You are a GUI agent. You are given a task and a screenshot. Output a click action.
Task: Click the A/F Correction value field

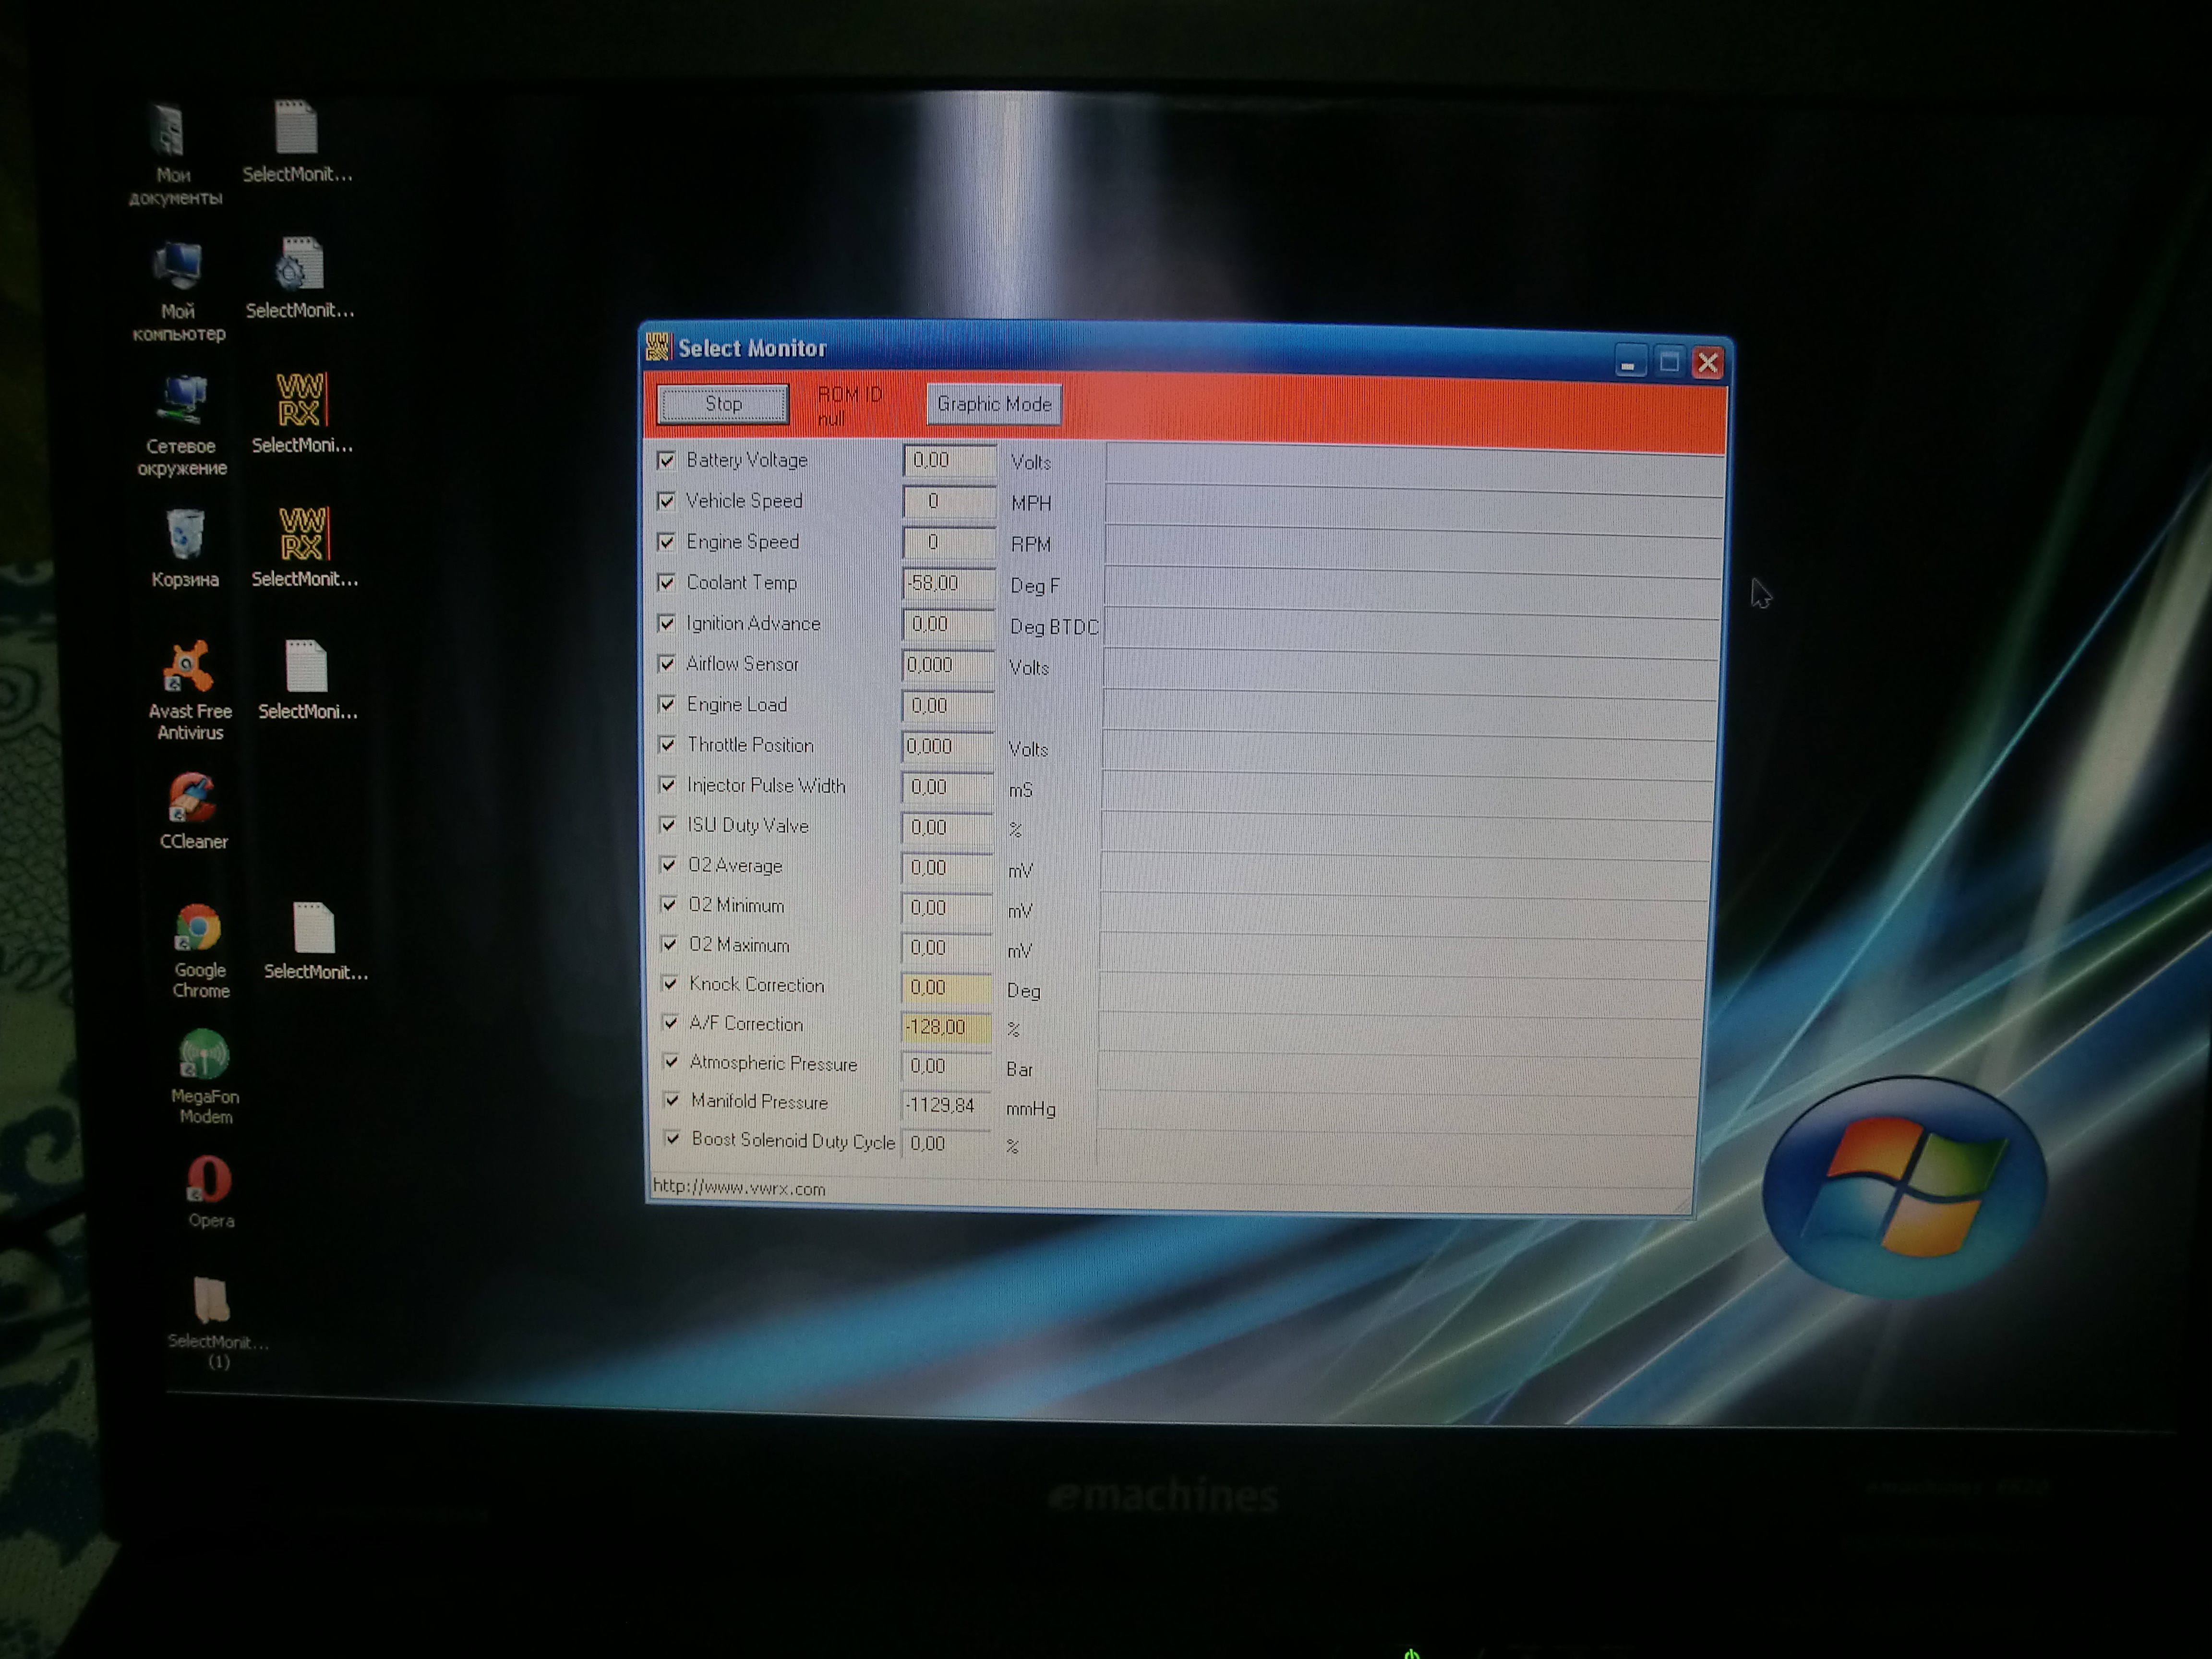pos(945,1027)
